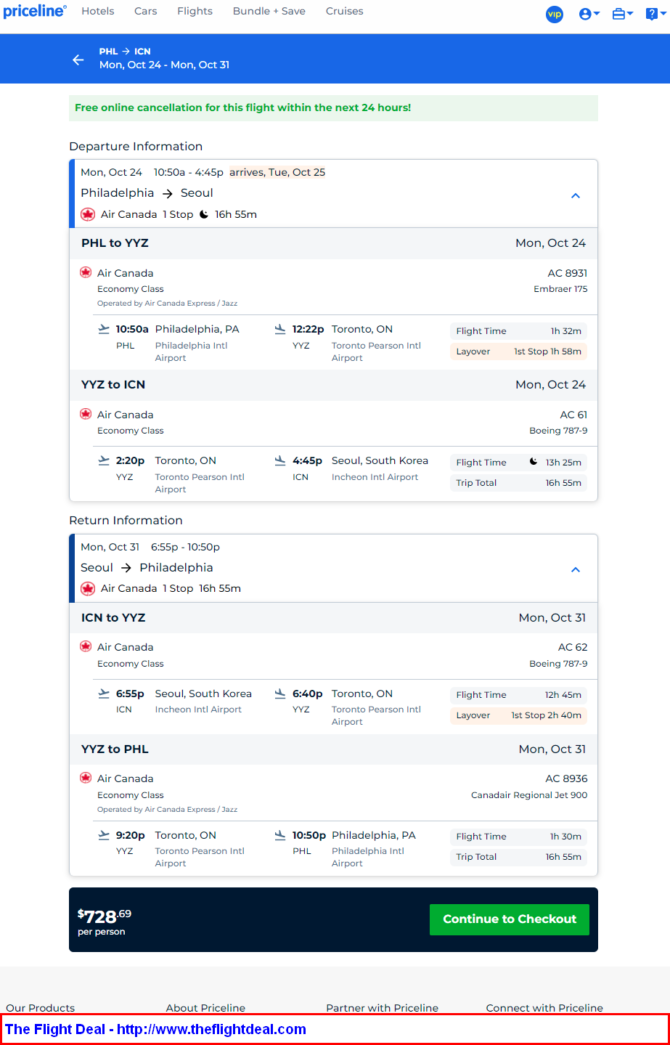Open the Flights menu item
The height and width of the screenshot is (1045, 670).
coord(195,11)
